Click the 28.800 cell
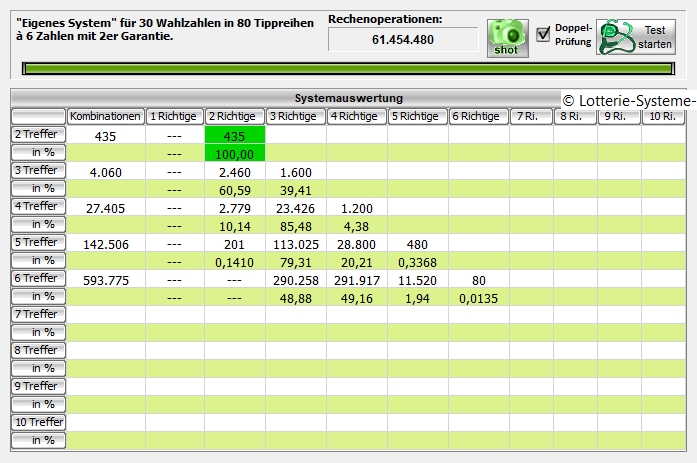This screenshot has height=463, width=697. click(x=357, y=244)
